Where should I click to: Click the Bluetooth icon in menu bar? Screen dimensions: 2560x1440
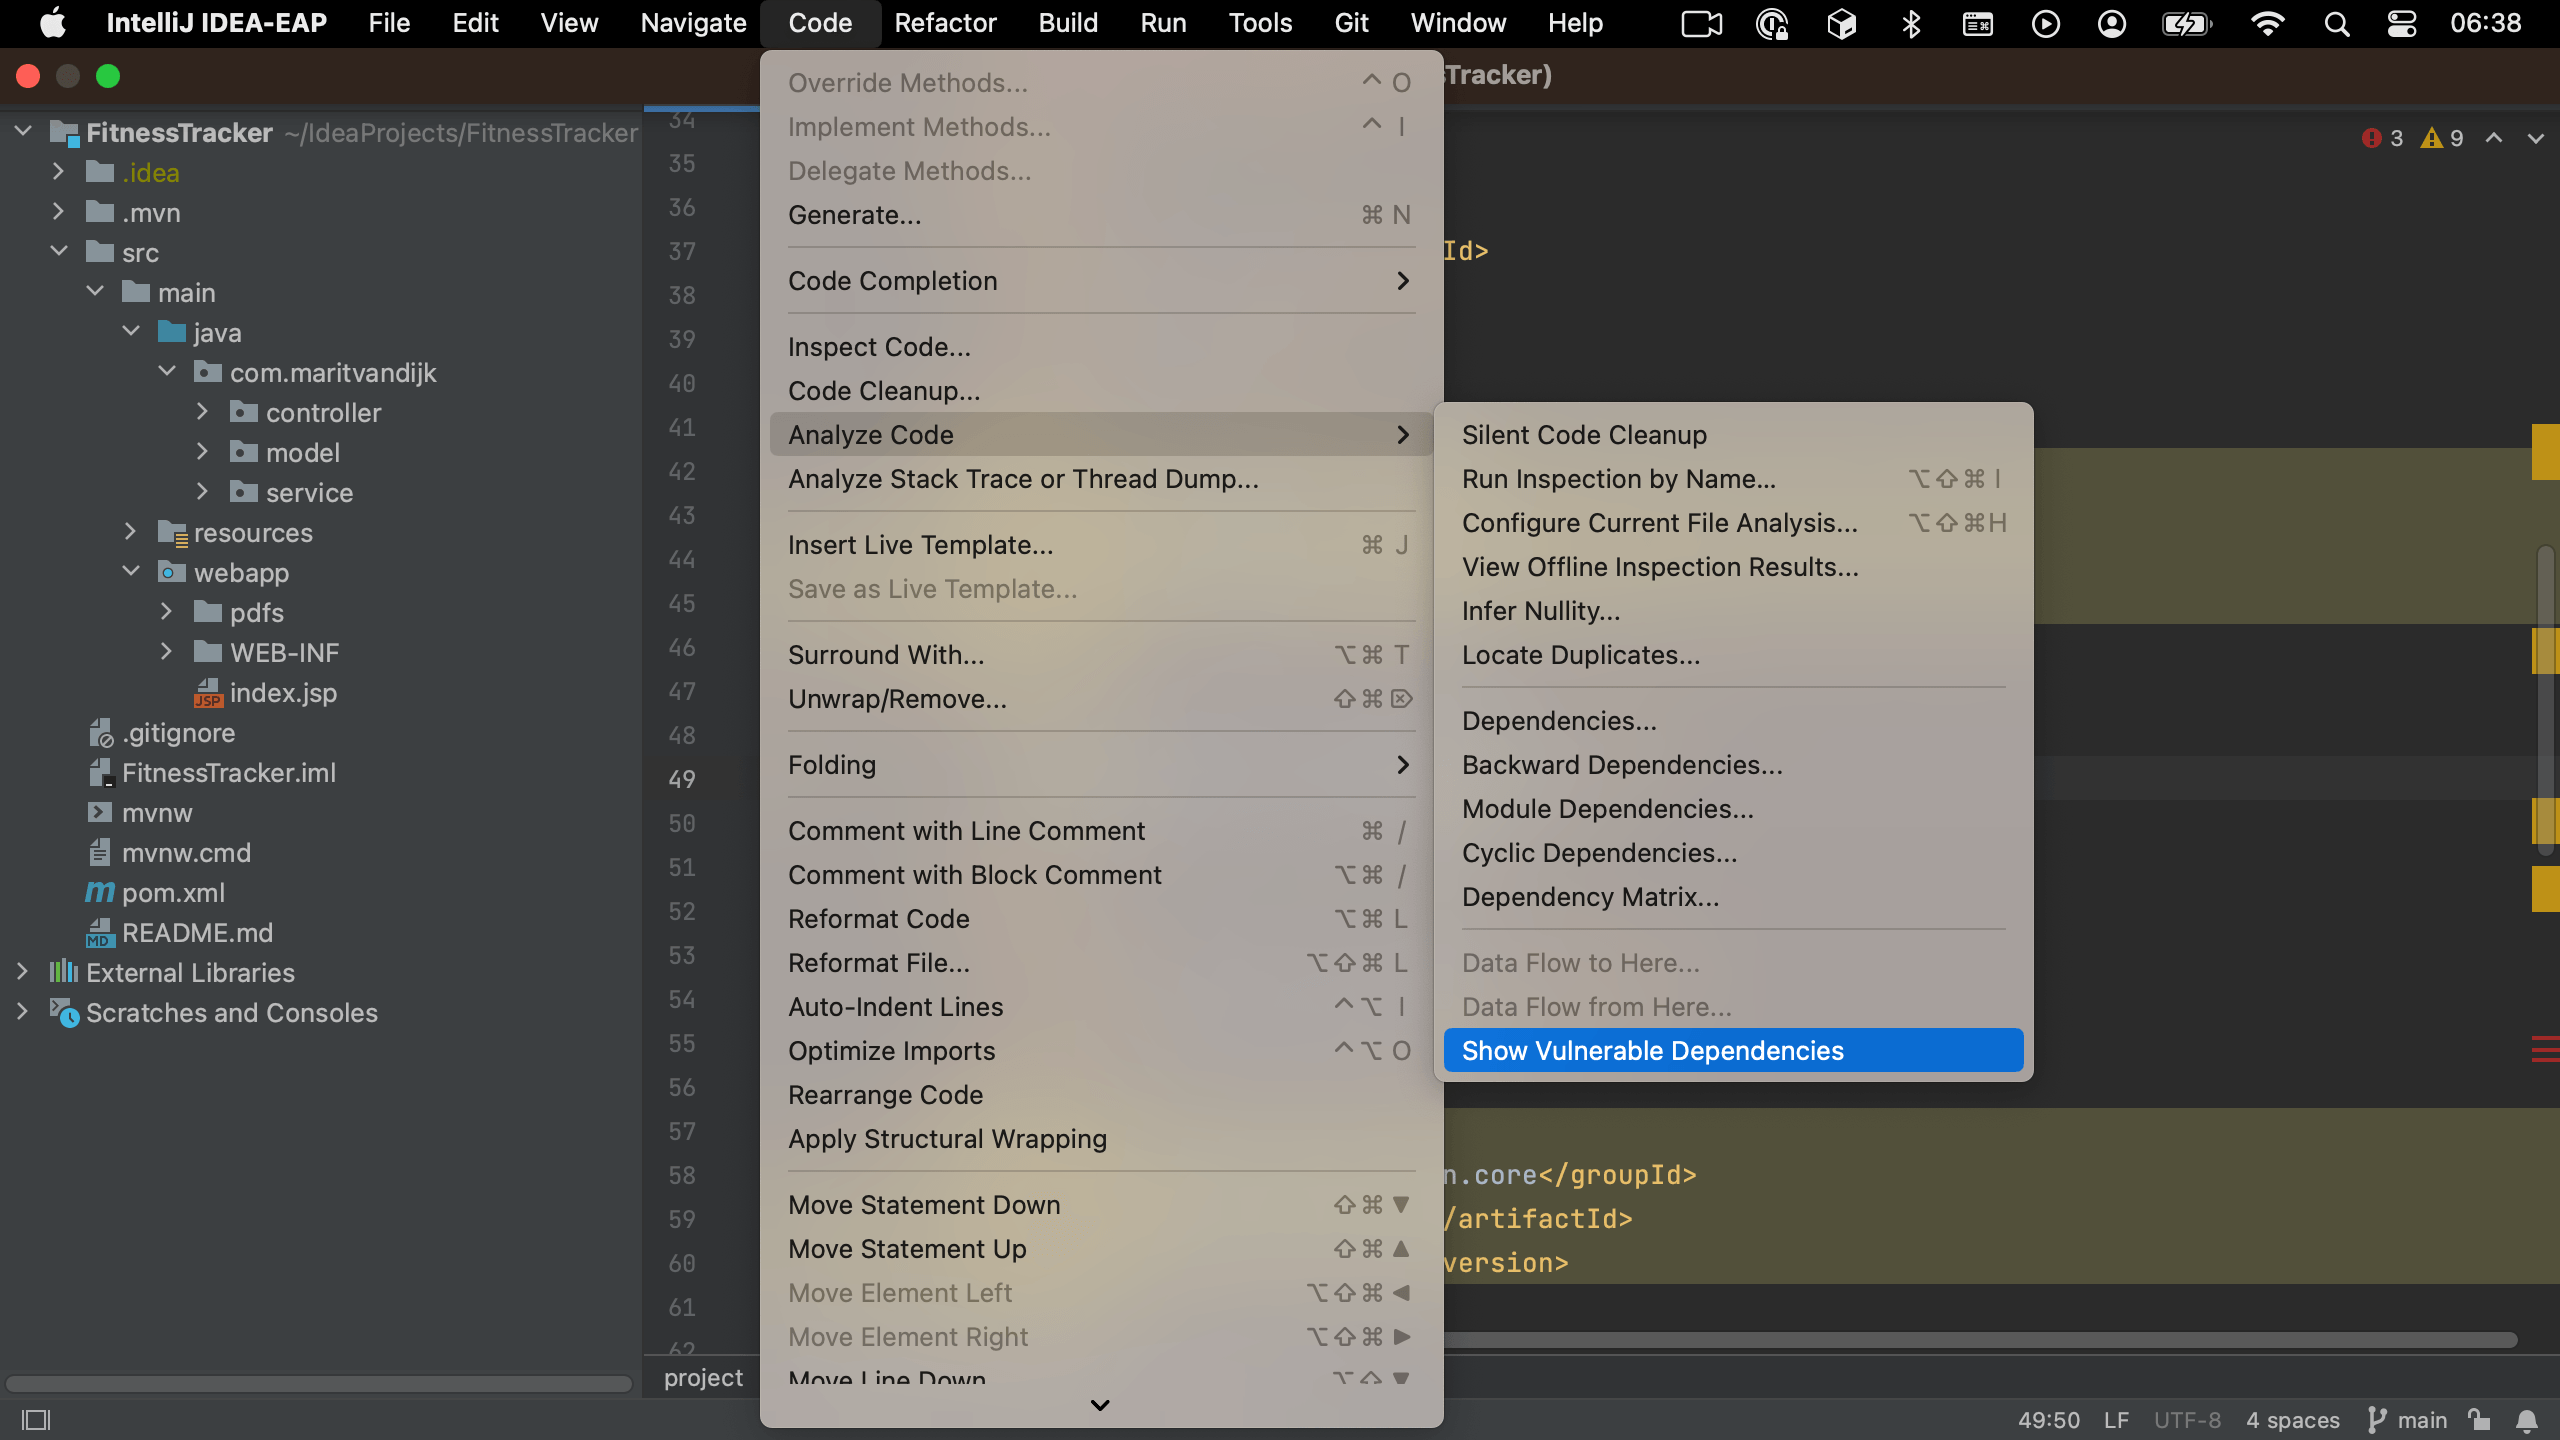1911,23
